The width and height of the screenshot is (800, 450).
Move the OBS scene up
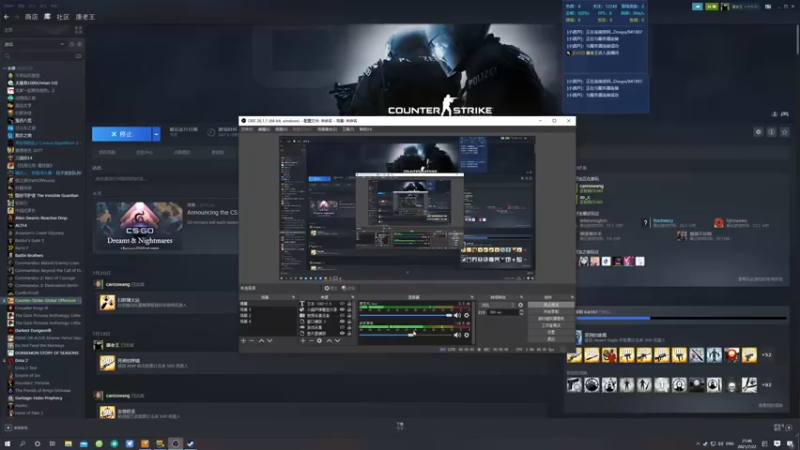261,341
